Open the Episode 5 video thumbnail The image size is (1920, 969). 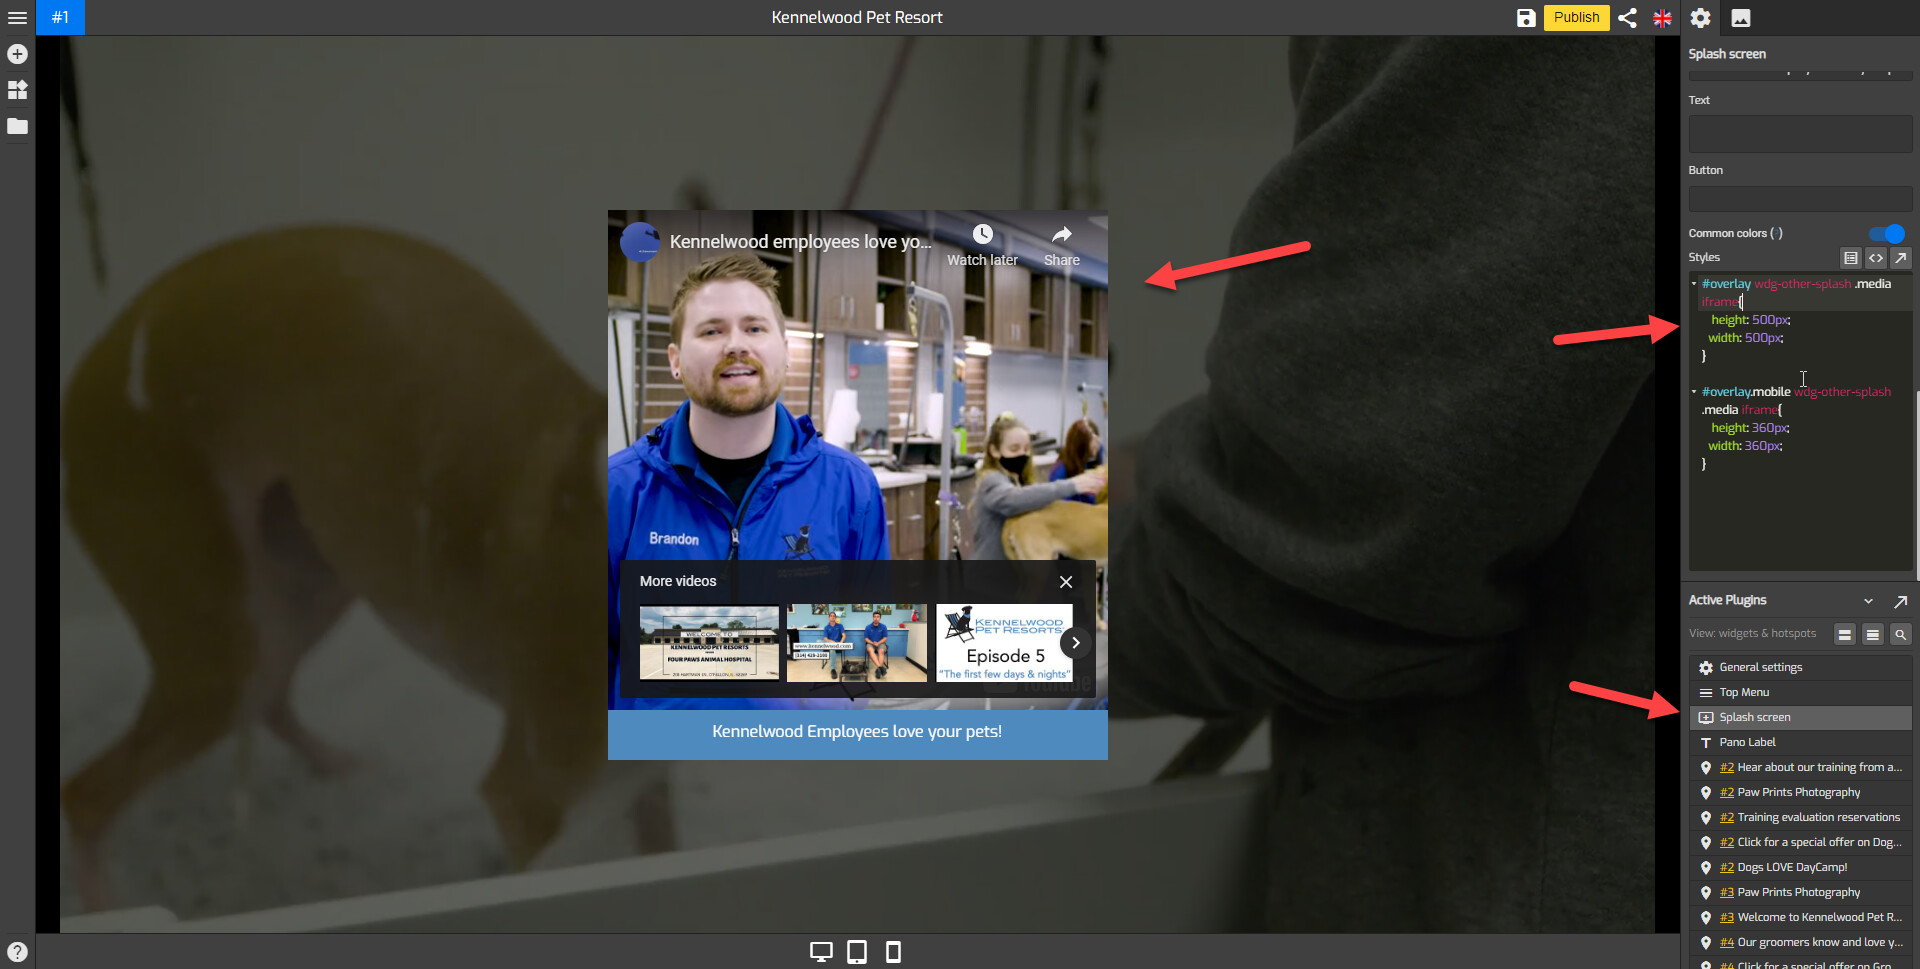click(x=1004, y=643)
